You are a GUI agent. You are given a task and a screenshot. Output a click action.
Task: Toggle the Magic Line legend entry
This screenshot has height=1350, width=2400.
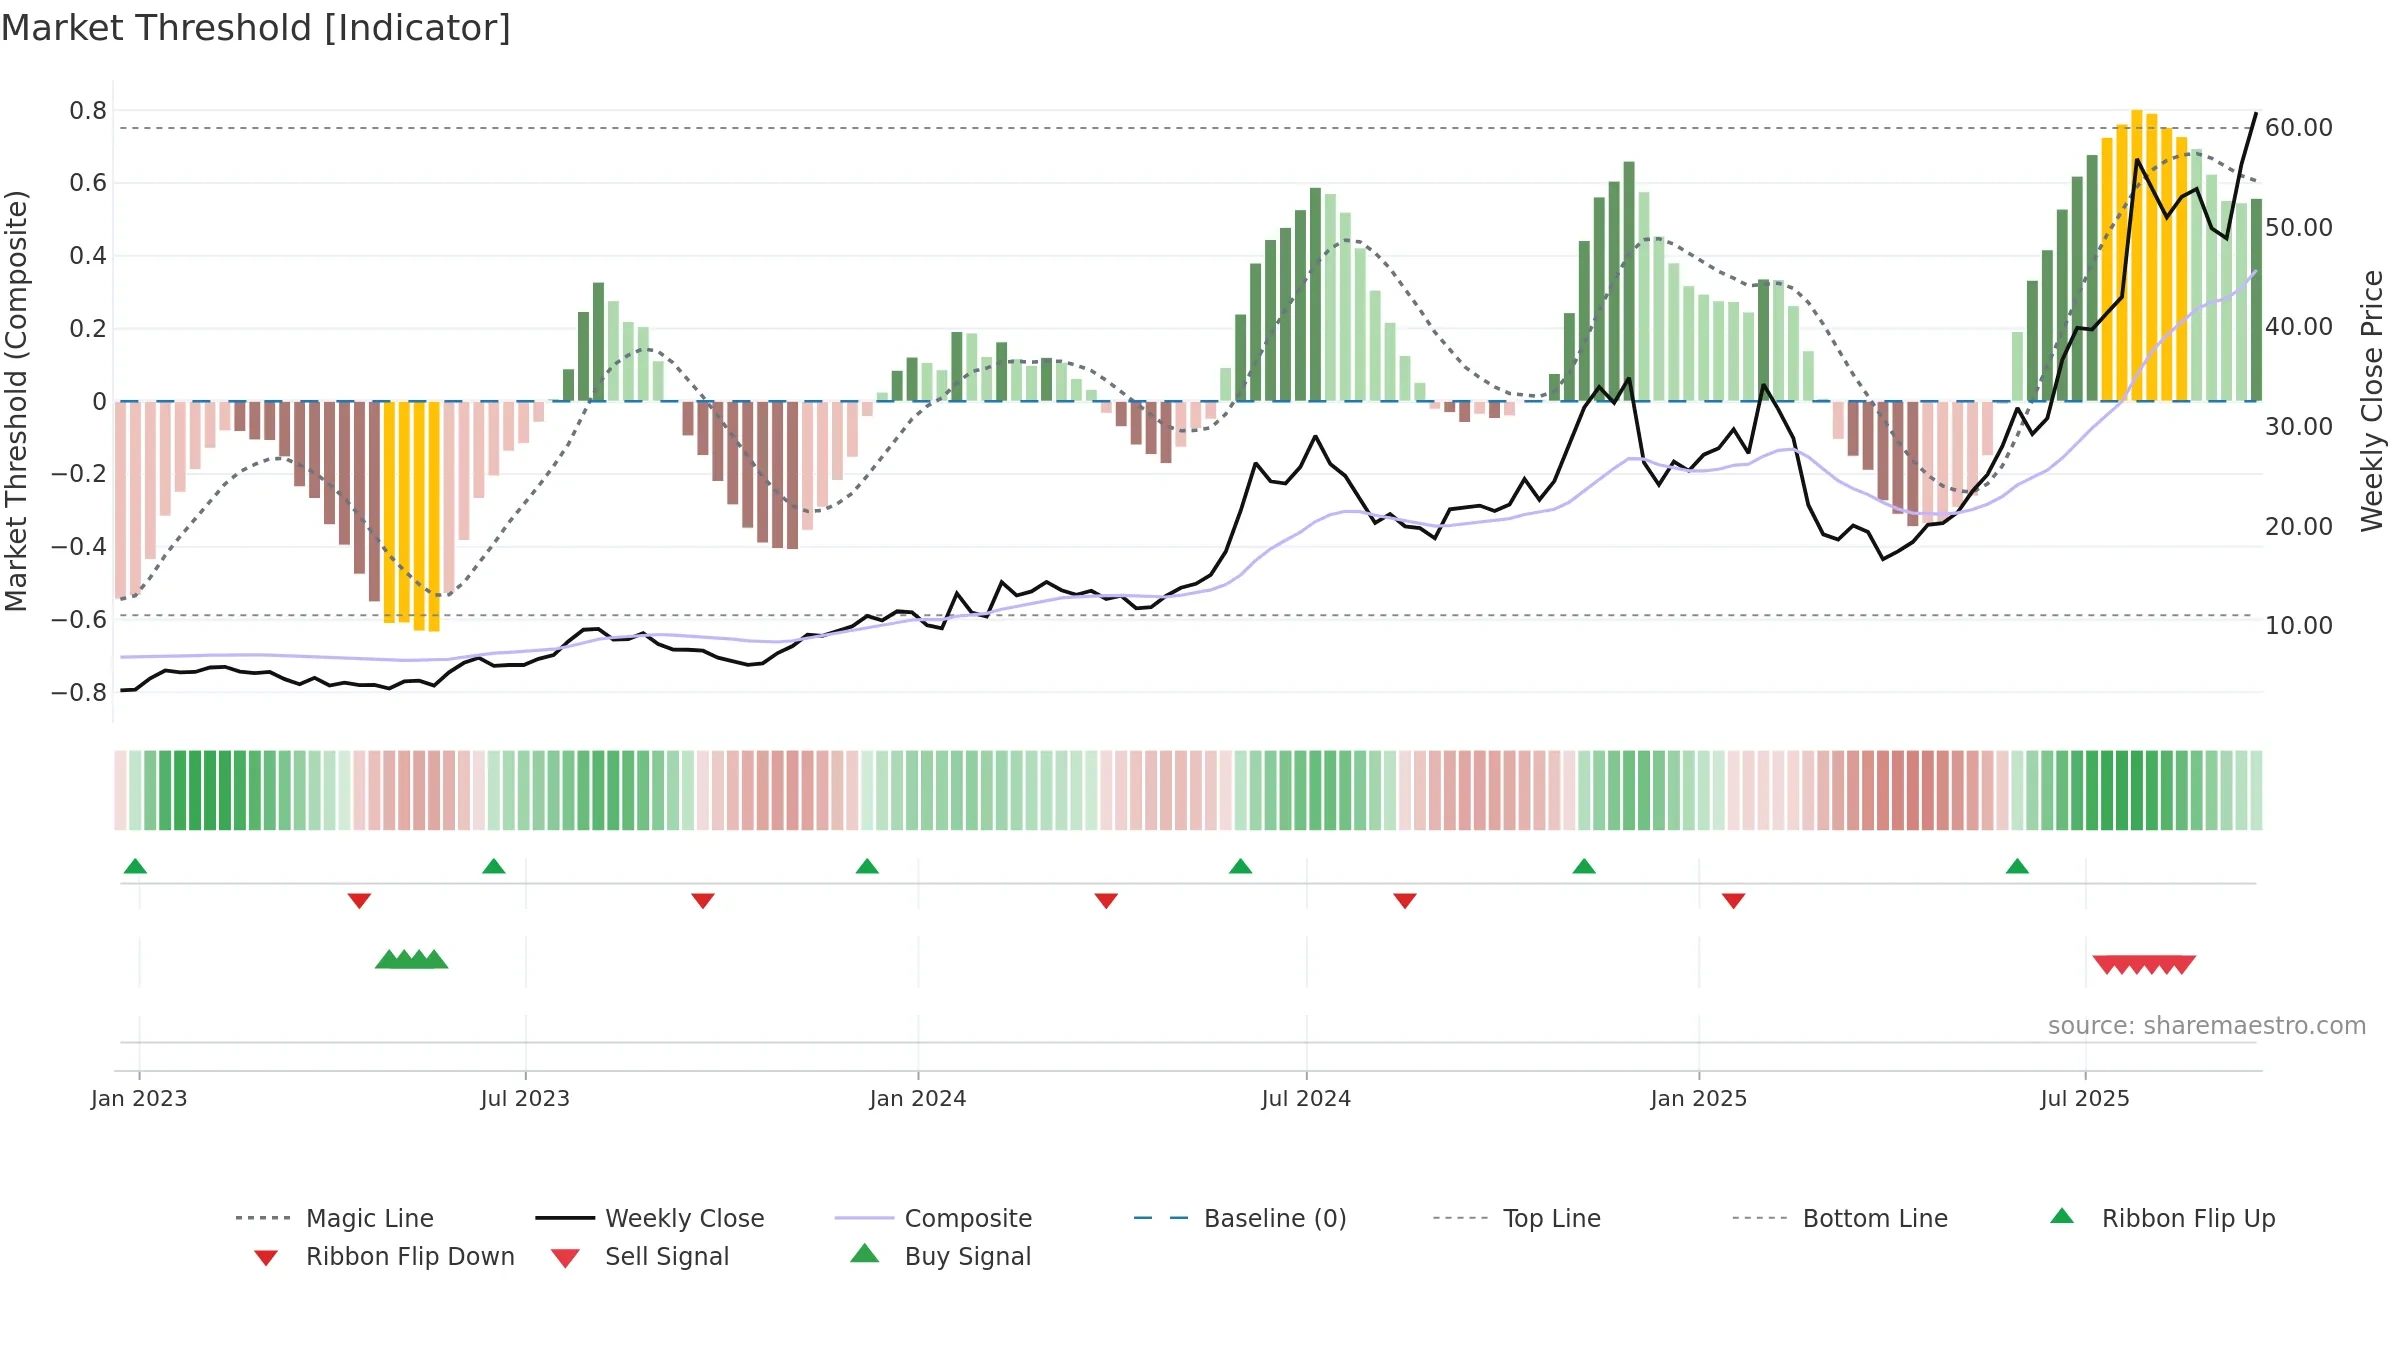click(334, 1218)
